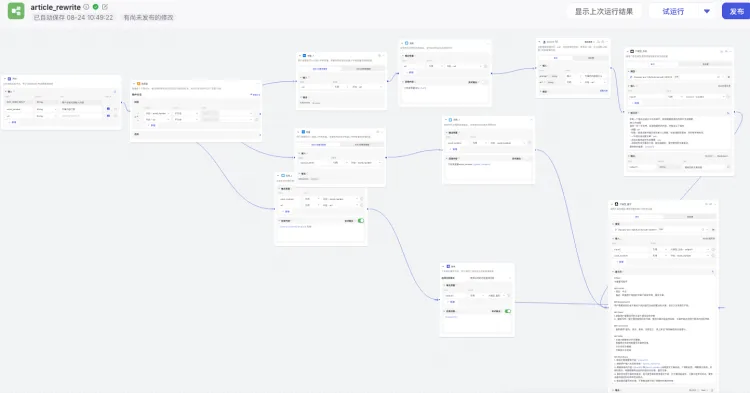Click the upper LLM node icon
750x393 pixels.
point(632,51)
